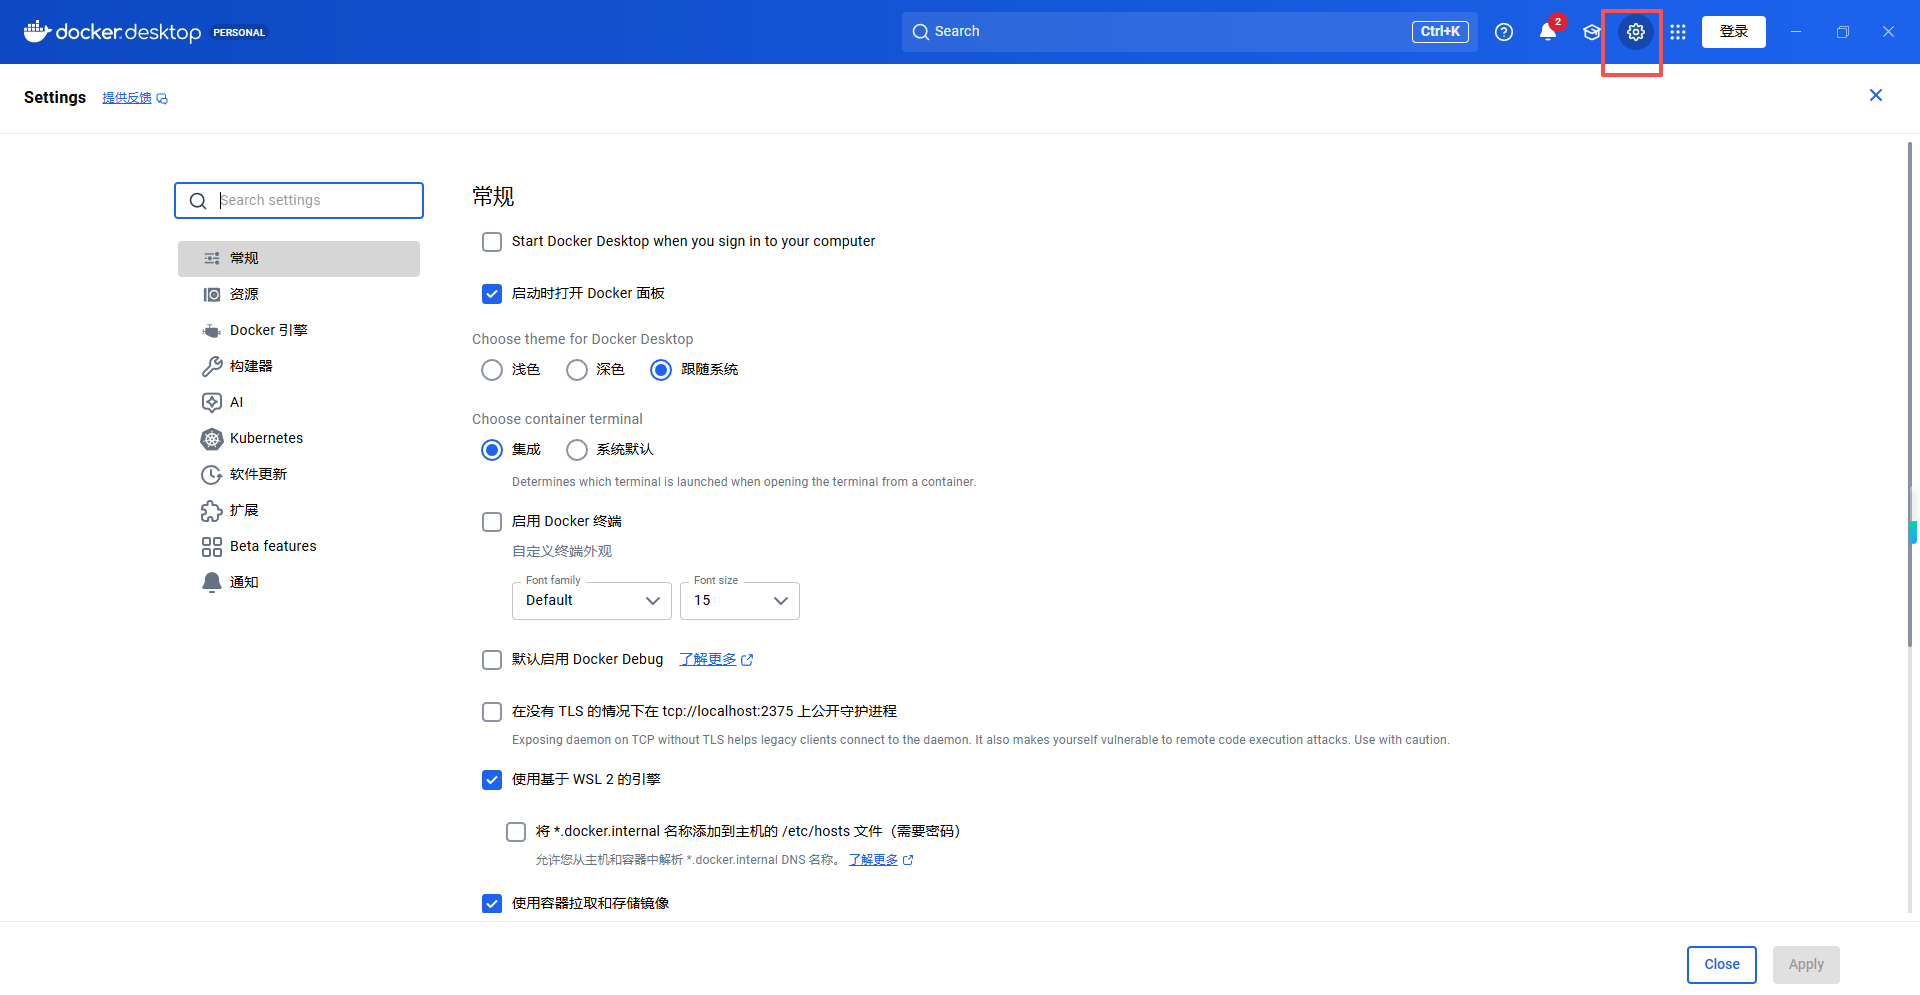Enable 默认启用 Docker Debug checkbox
This screenshot has width=1920, height=995.
(x=492, y=660)
